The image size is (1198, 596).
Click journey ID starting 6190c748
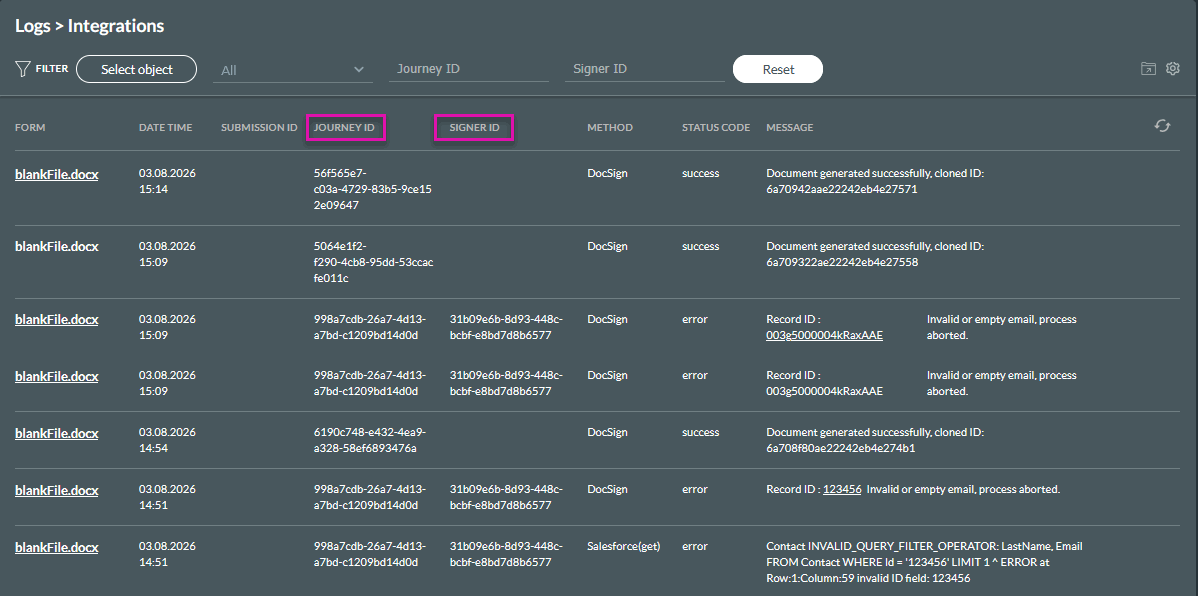(371, 440)
